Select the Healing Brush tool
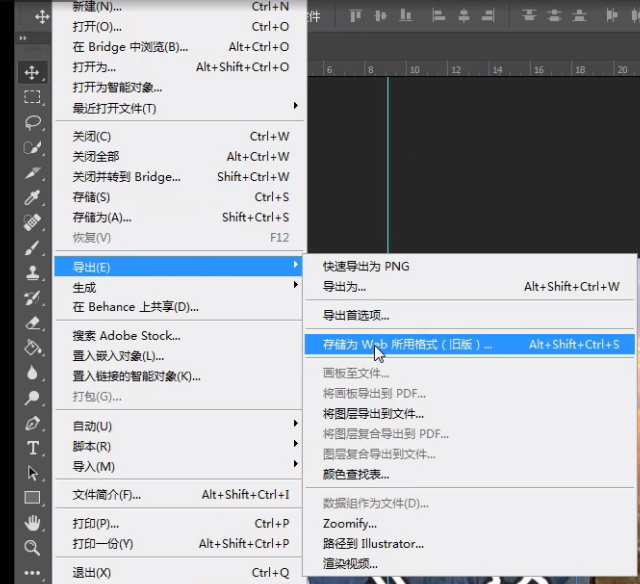The width and height of the screenshot is (640, 584). click(32, 222)
